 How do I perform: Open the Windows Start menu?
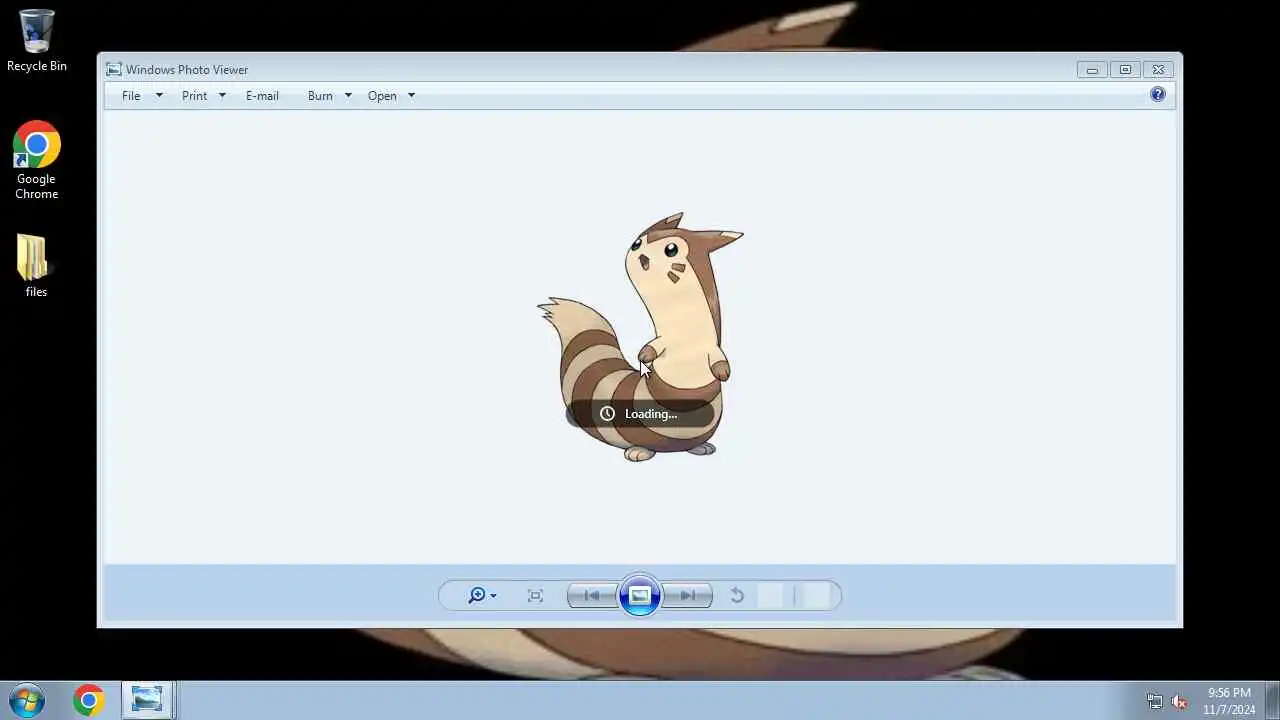(27, 700)
